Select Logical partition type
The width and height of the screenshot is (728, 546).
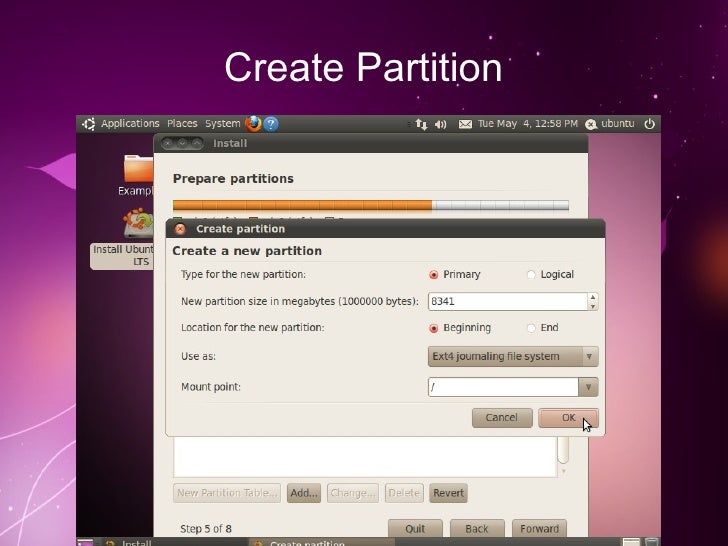coord(551,274)
